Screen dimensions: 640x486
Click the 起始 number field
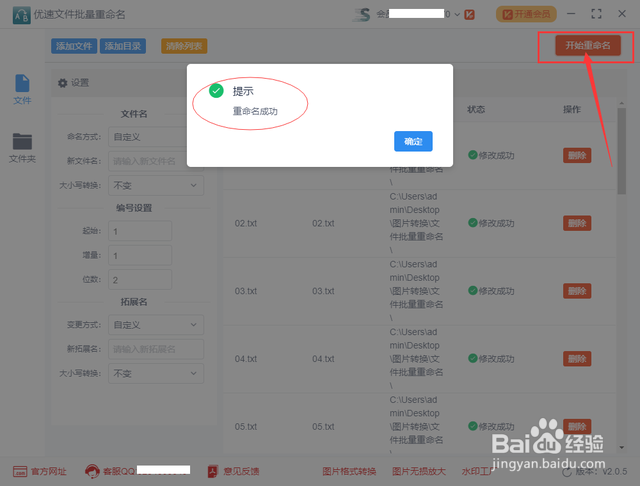pyautogui.click(x=140, y=231)
